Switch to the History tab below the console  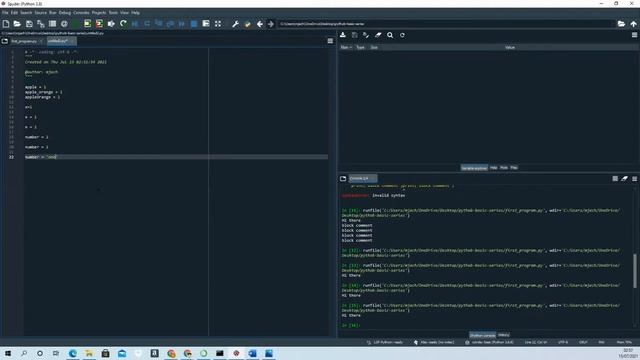click(503, 335)
